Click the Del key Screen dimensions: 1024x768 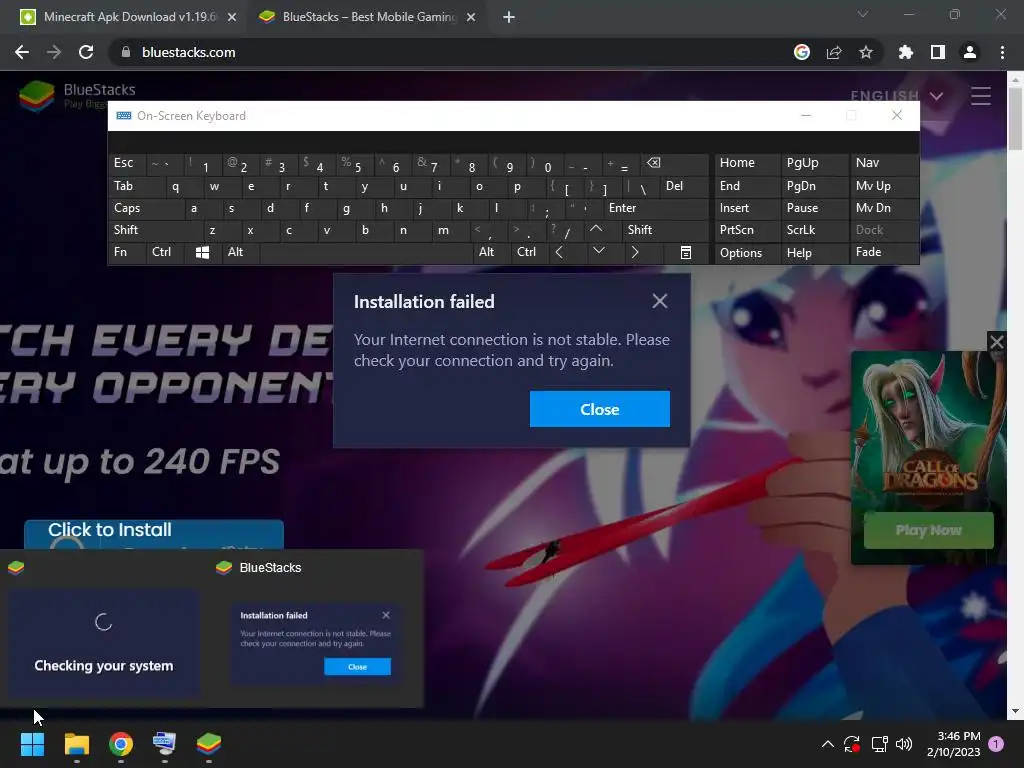684,186
